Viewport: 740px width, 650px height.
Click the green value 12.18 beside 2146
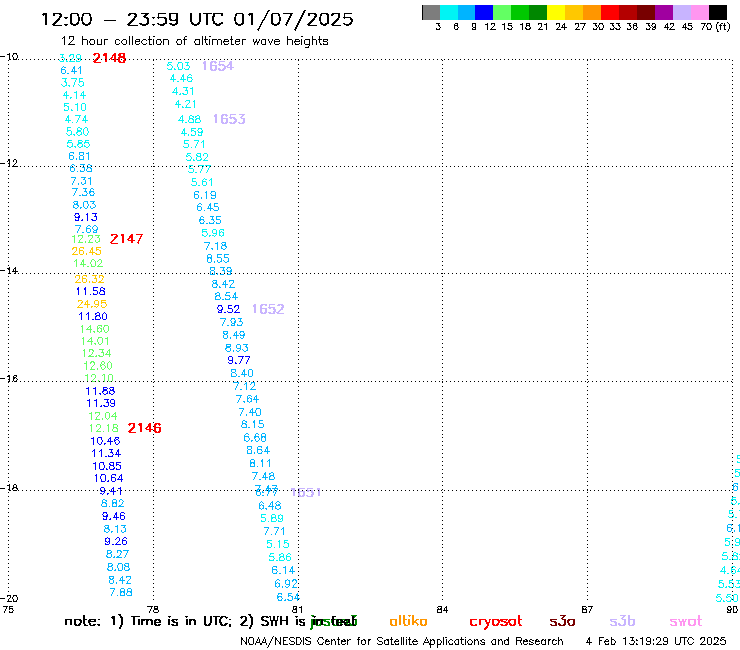point(104,428)
